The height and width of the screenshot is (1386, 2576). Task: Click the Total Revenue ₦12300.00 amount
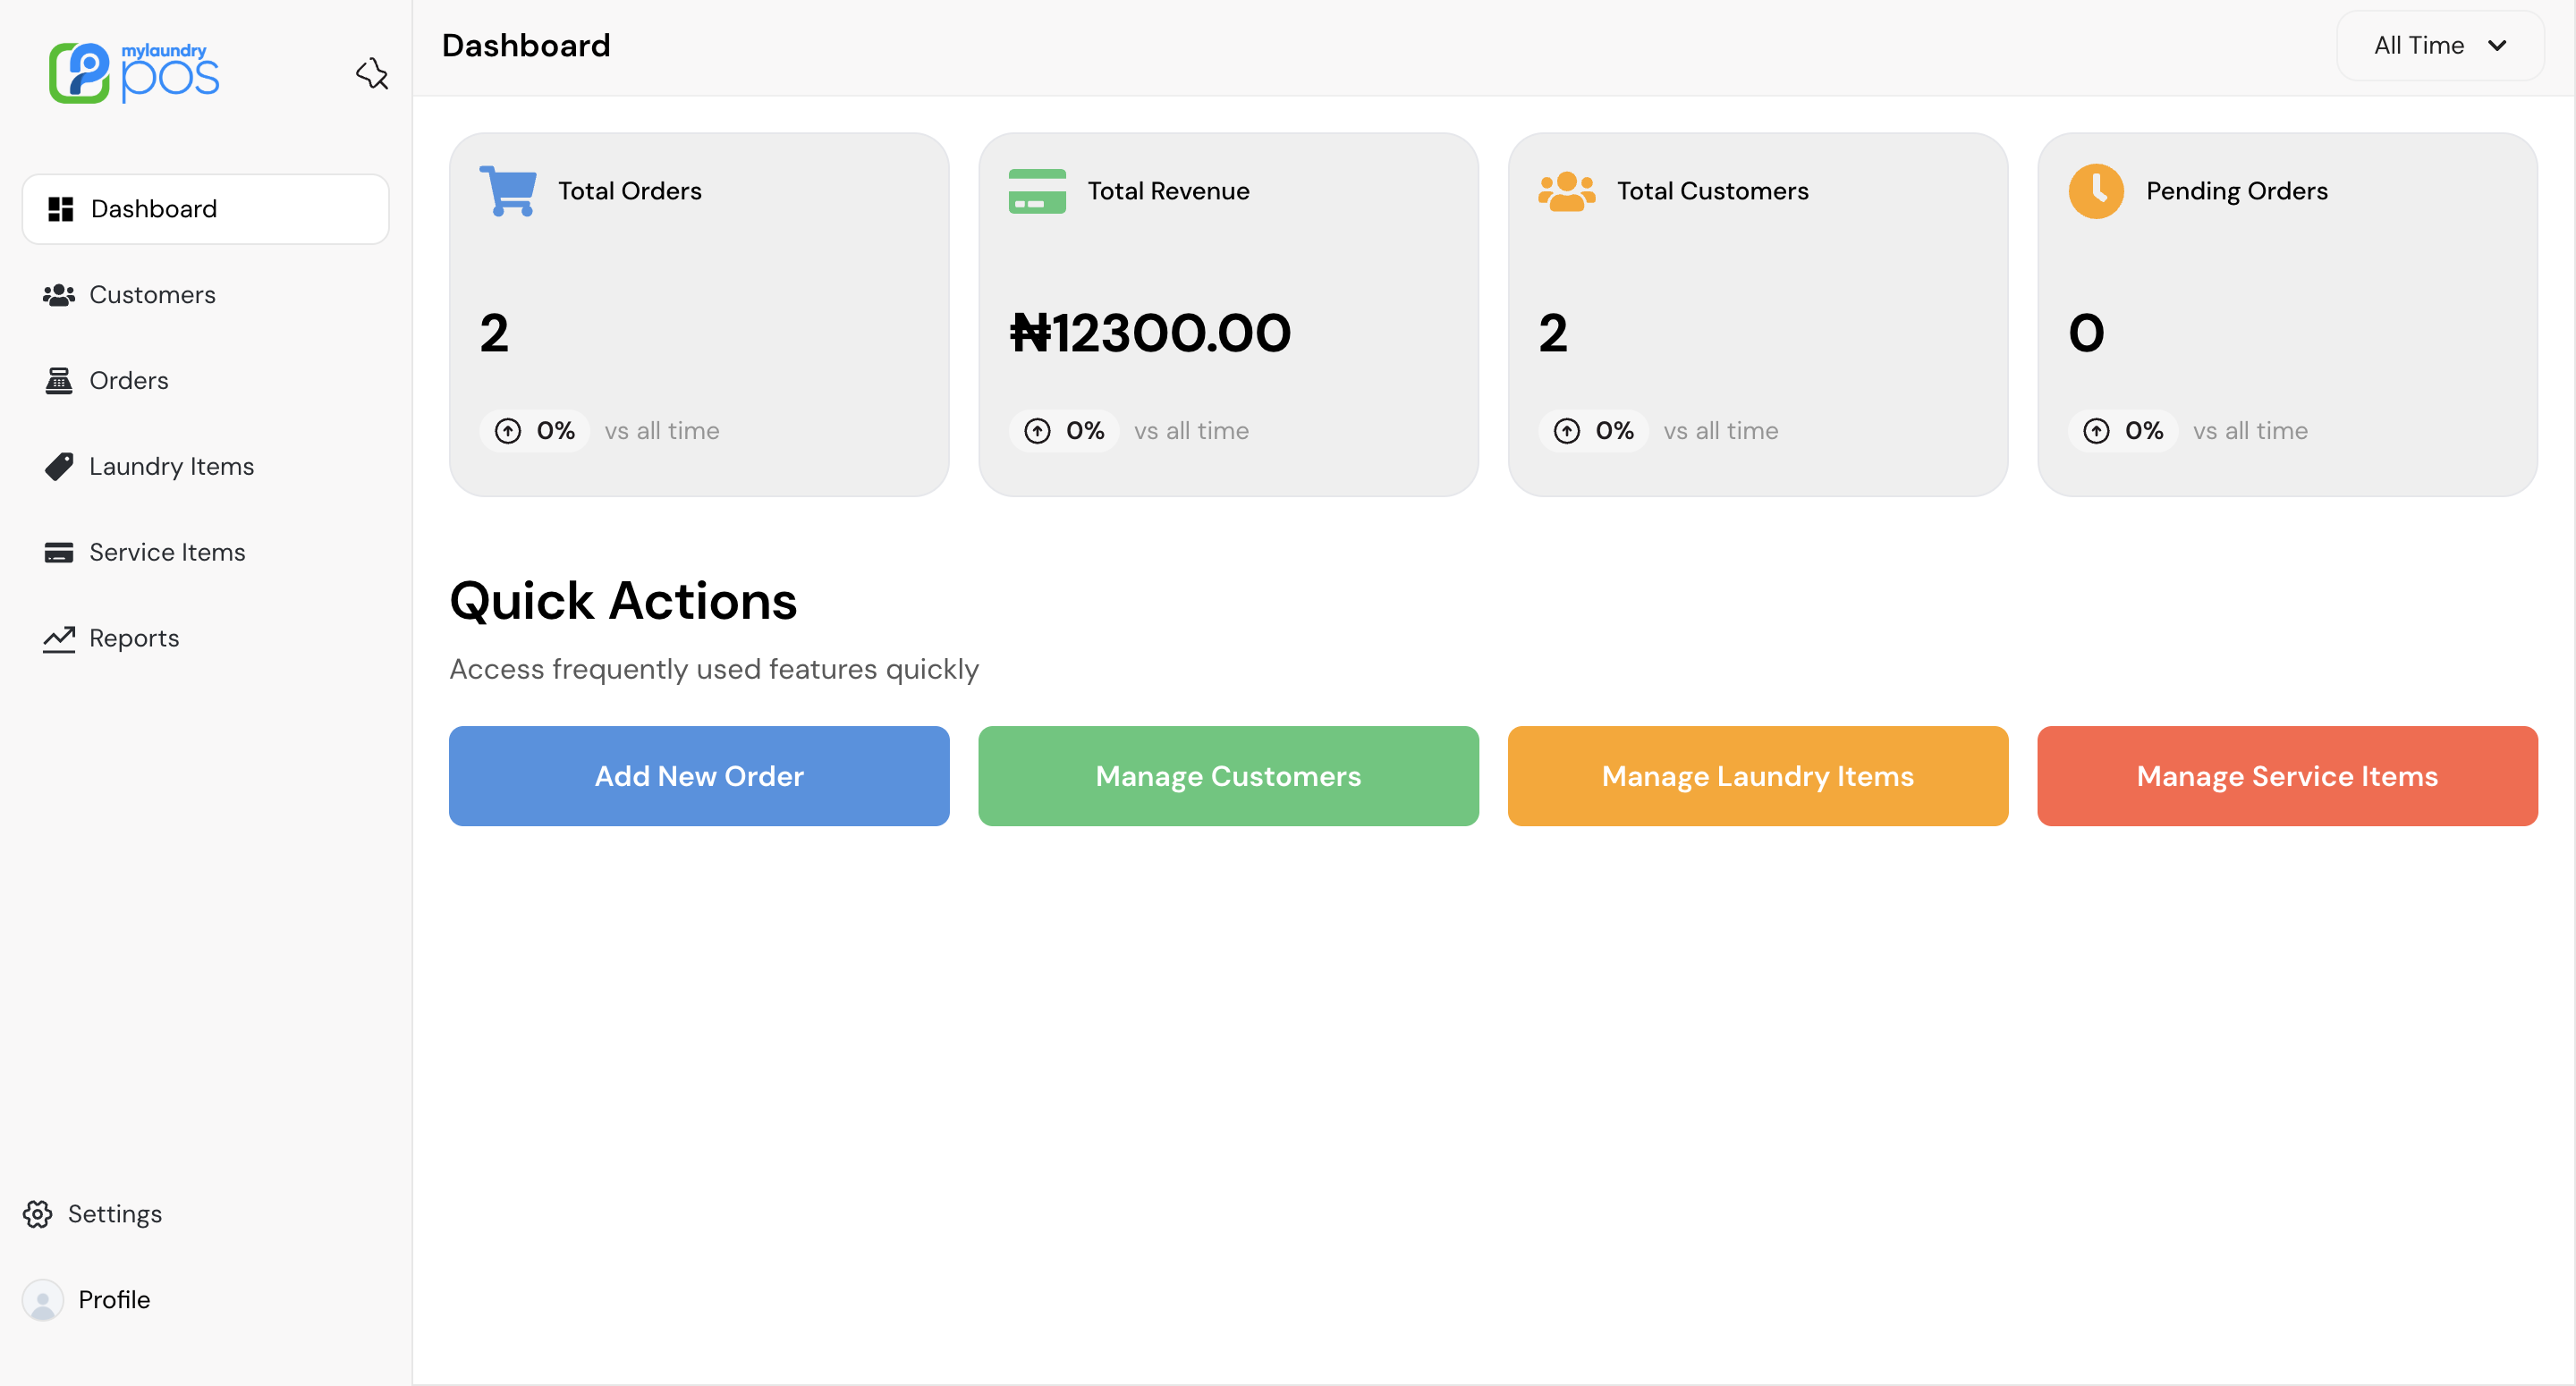click(x=1150, y=333)
